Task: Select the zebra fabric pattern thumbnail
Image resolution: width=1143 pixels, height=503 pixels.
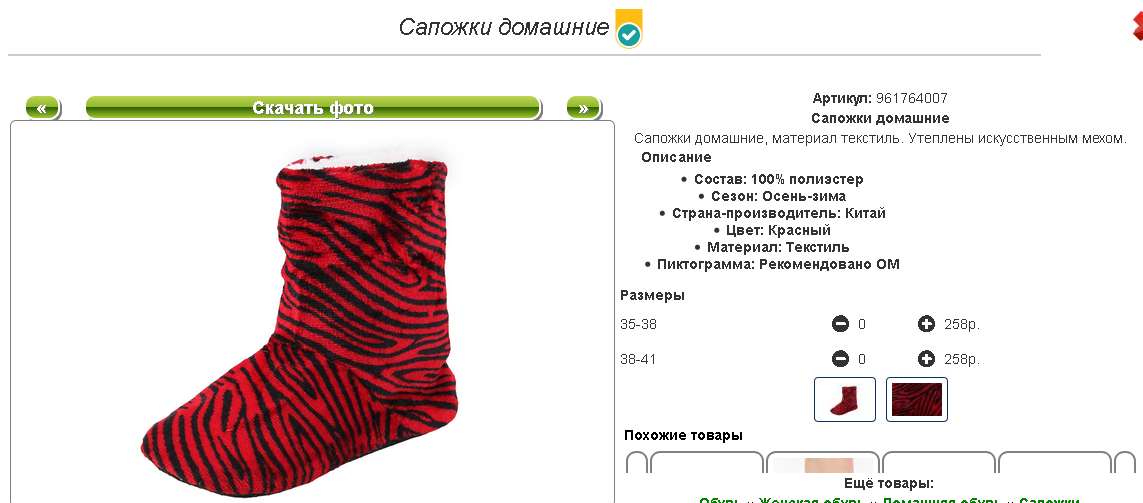Action: click(917, 399)
